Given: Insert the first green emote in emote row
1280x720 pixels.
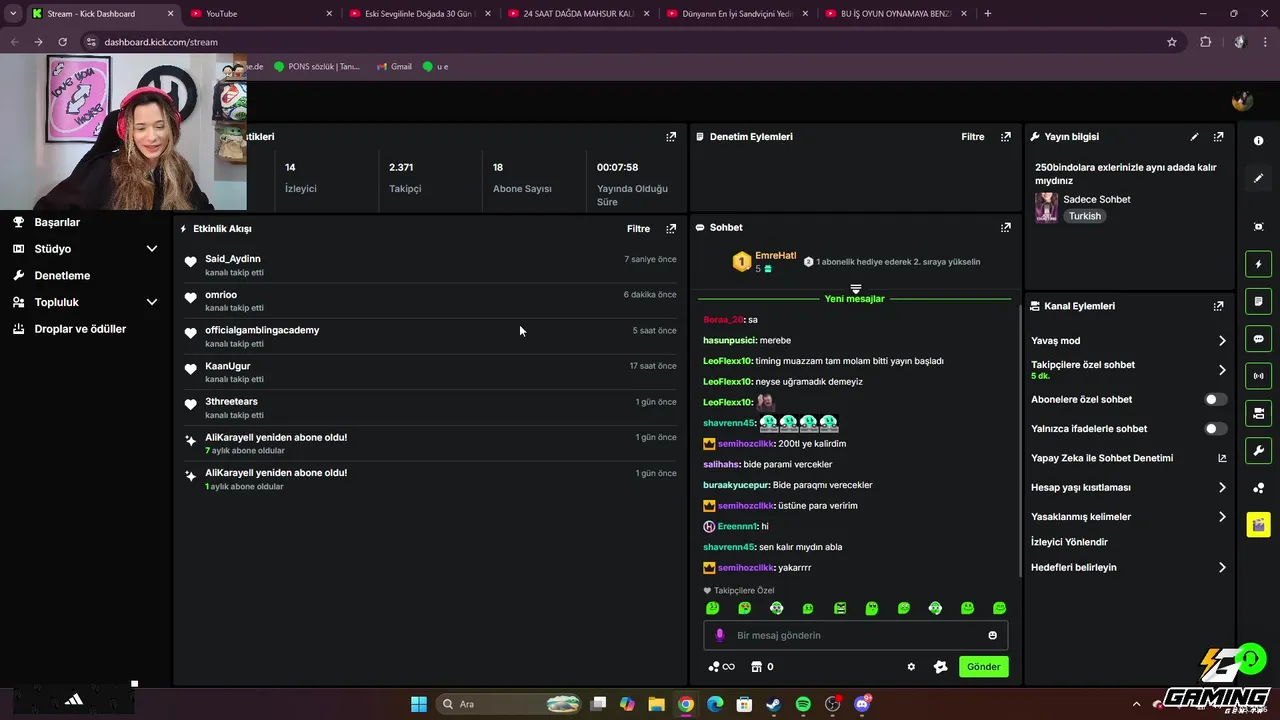Looking at the screenshot, I should (x=712, y=608).
